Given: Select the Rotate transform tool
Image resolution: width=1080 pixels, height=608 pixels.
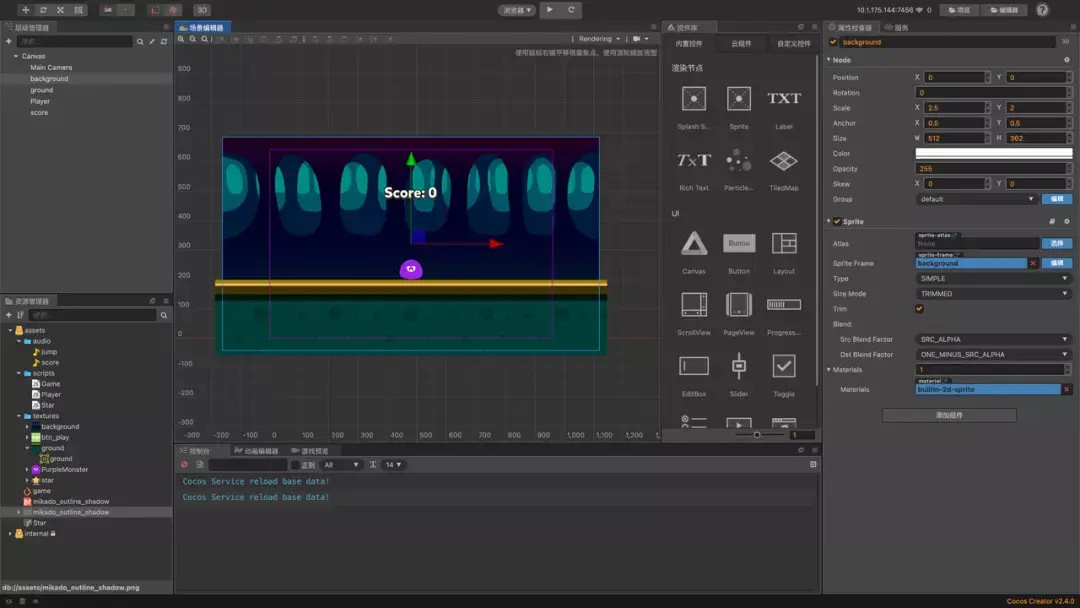Looking at the screenshot, I should 43,10.
